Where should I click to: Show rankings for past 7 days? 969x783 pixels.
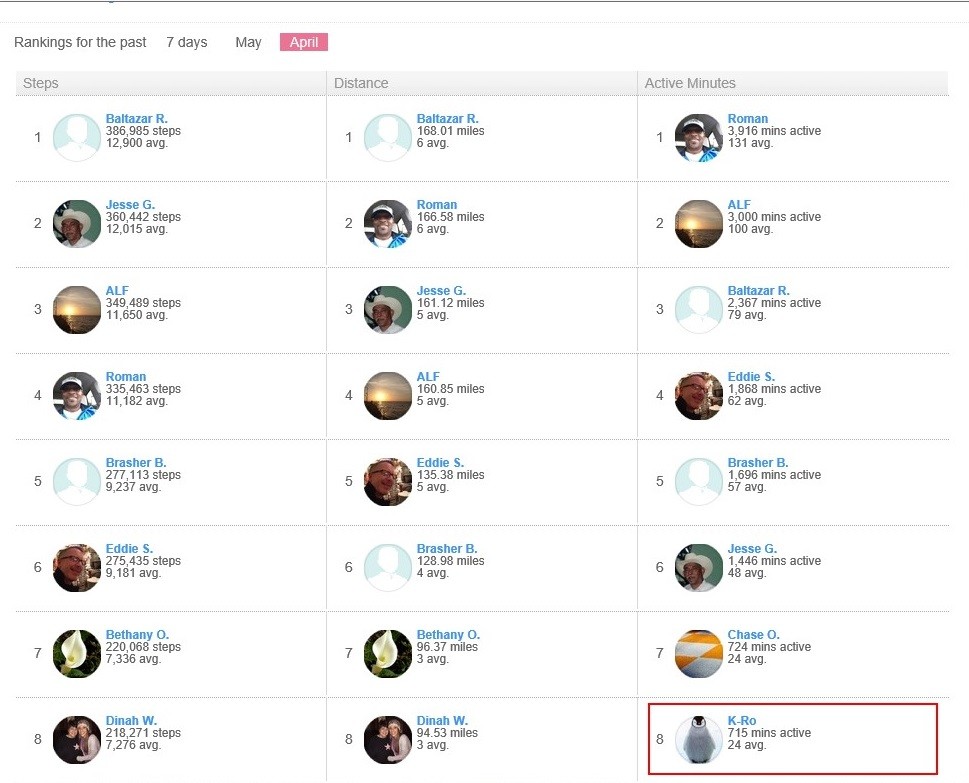click(186, 42)
